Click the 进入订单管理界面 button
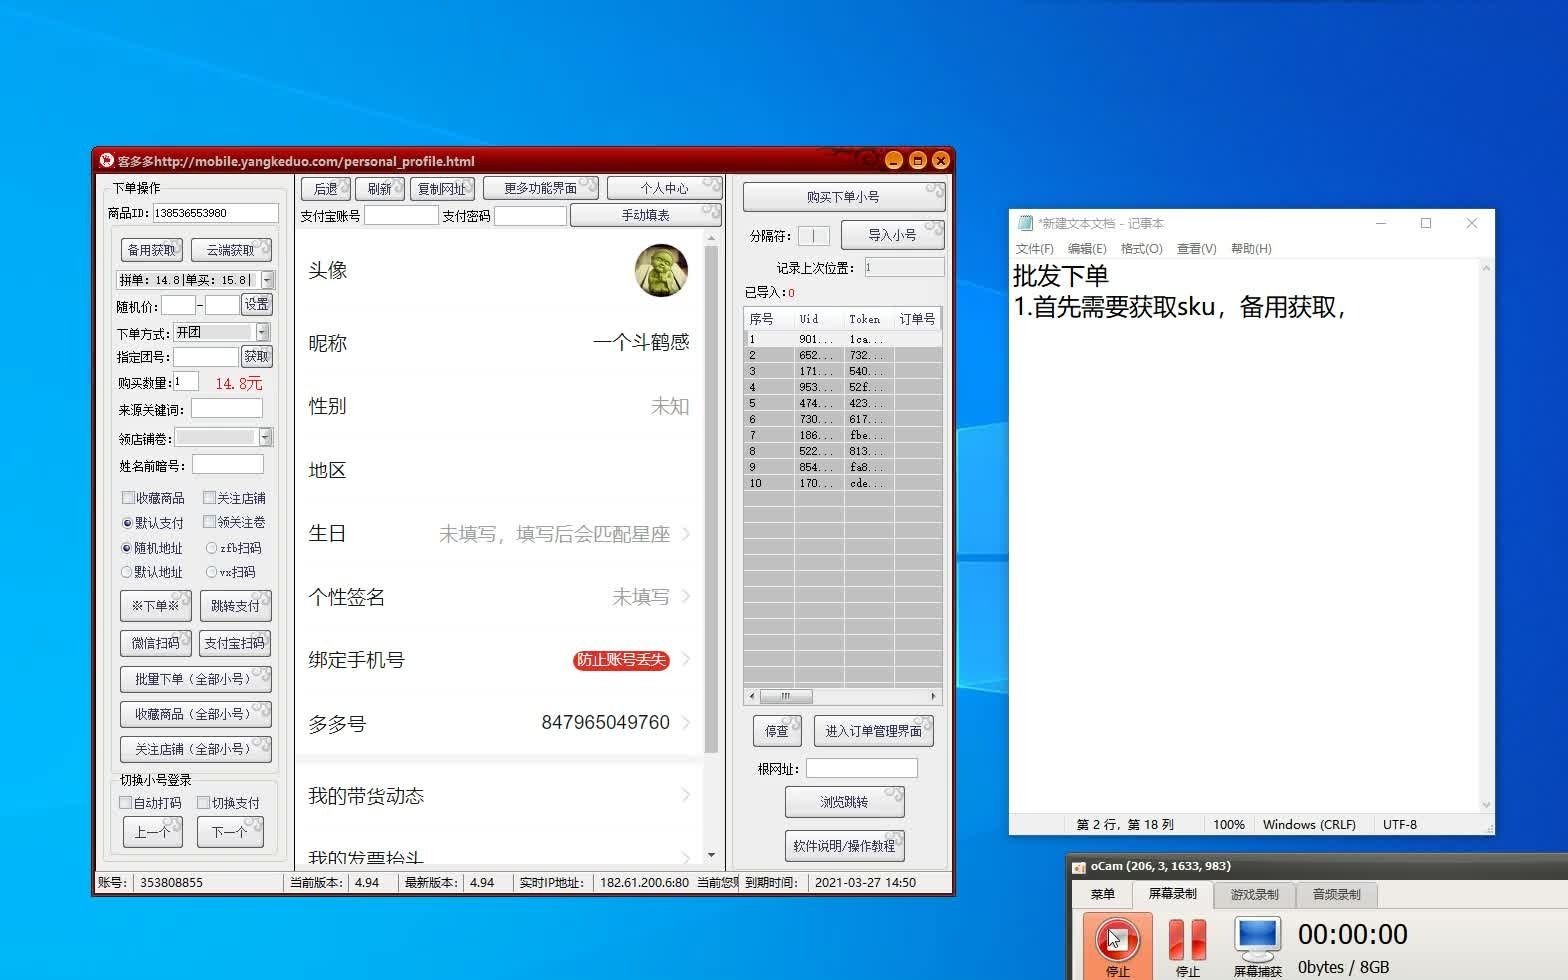Viewport: 1568px width, 980px height. 874,731
